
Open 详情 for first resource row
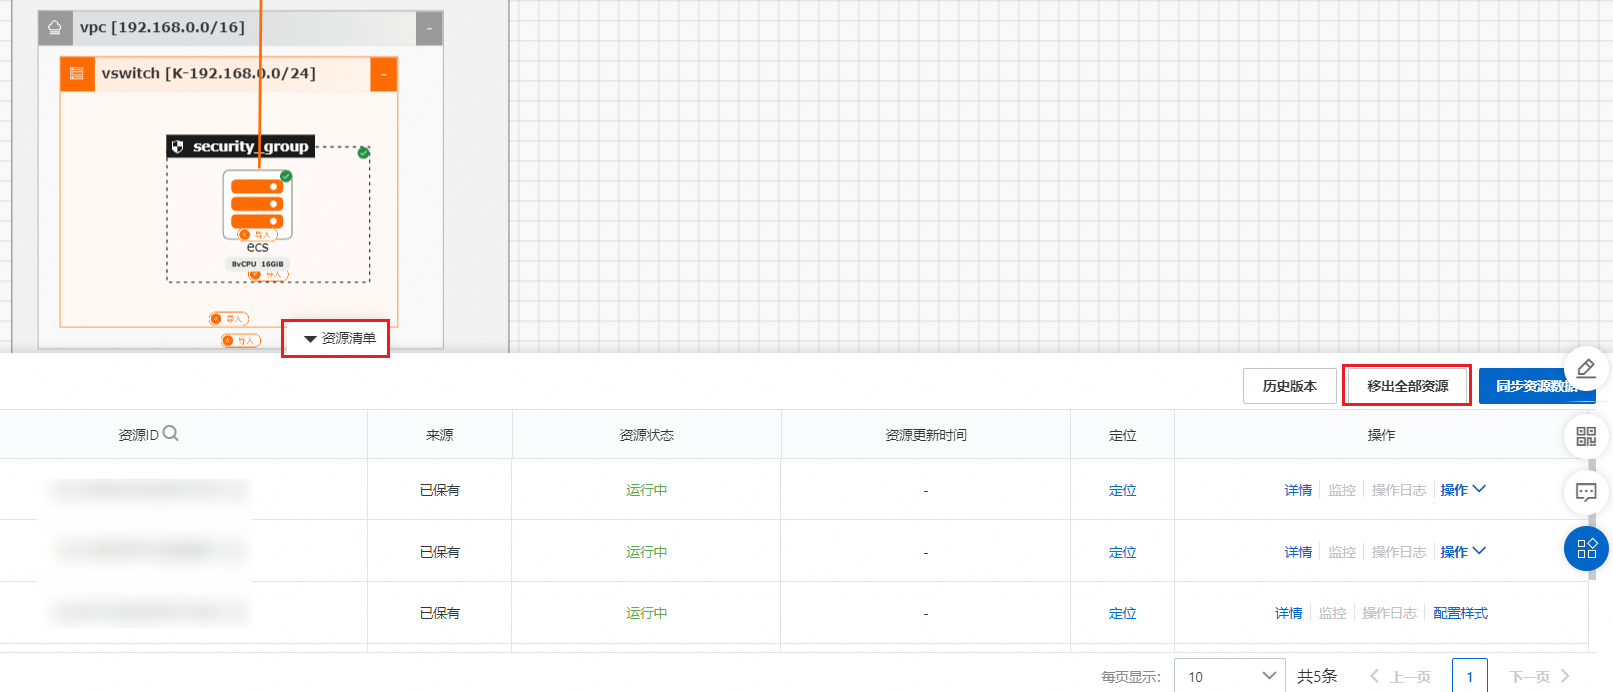[1298, 490]
